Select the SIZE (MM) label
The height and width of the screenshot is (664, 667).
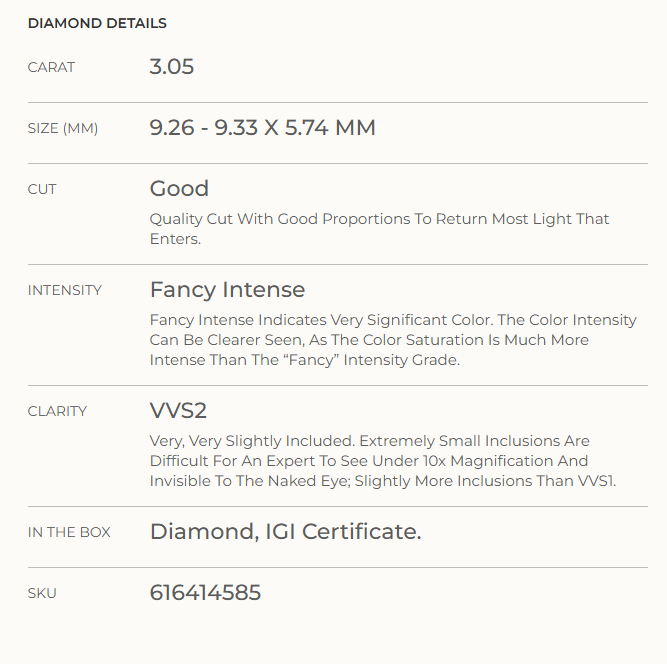click(x=63, y=128)
